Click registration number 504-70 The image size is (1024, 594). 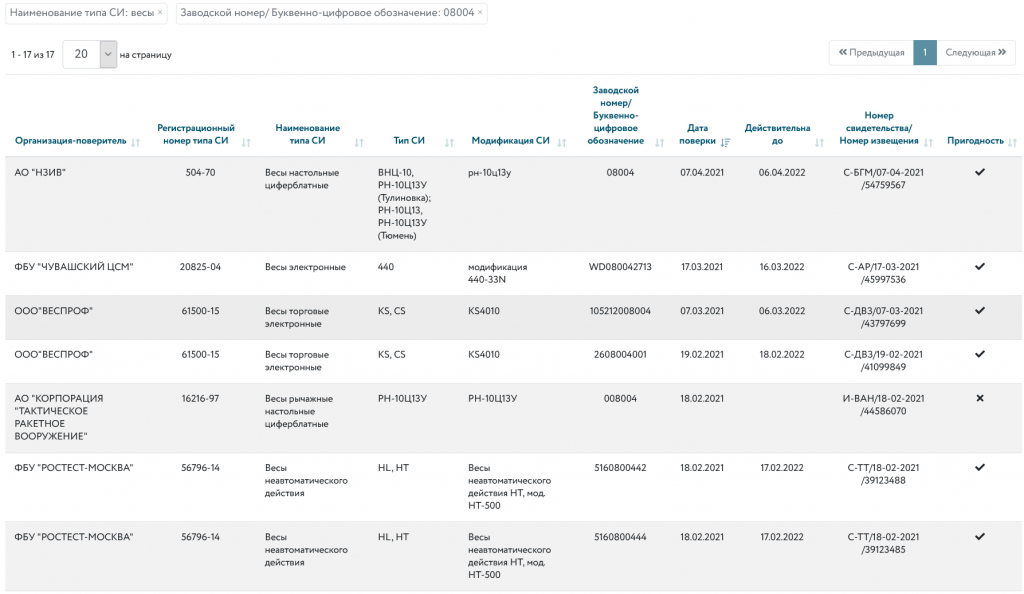200,173
